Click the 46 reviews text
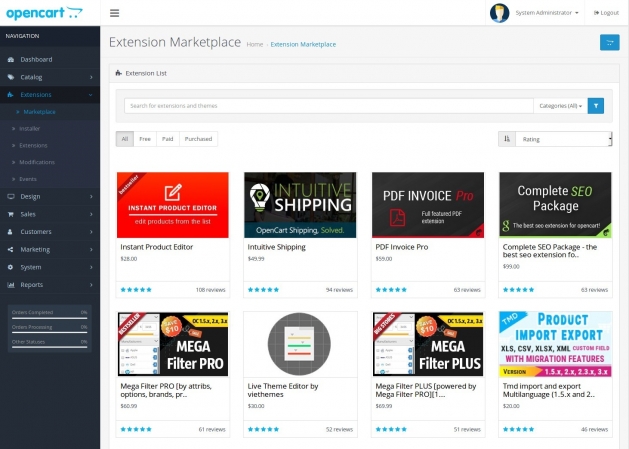Viewport: 629px width, 449px height. (595, 429)
